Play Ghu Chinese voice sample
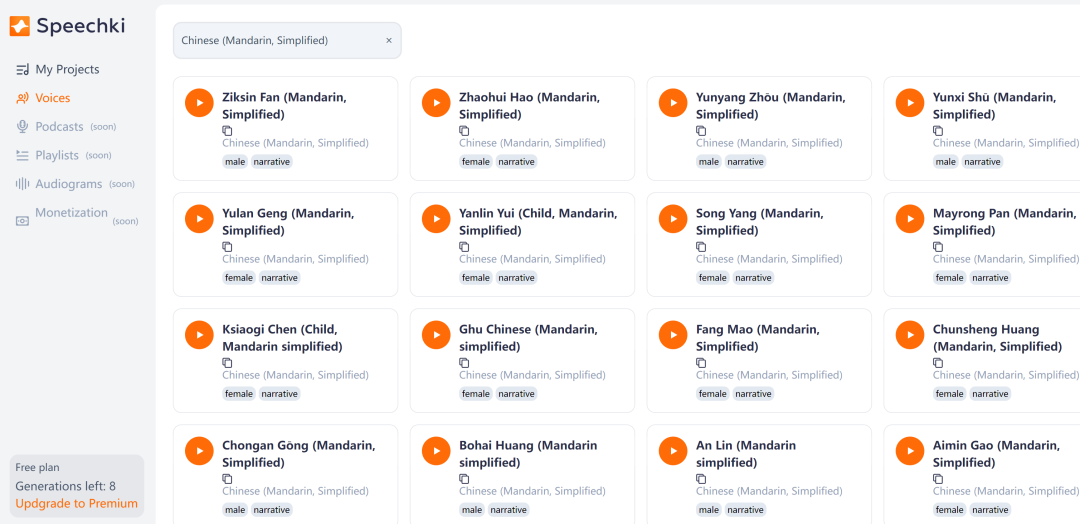 436,334
